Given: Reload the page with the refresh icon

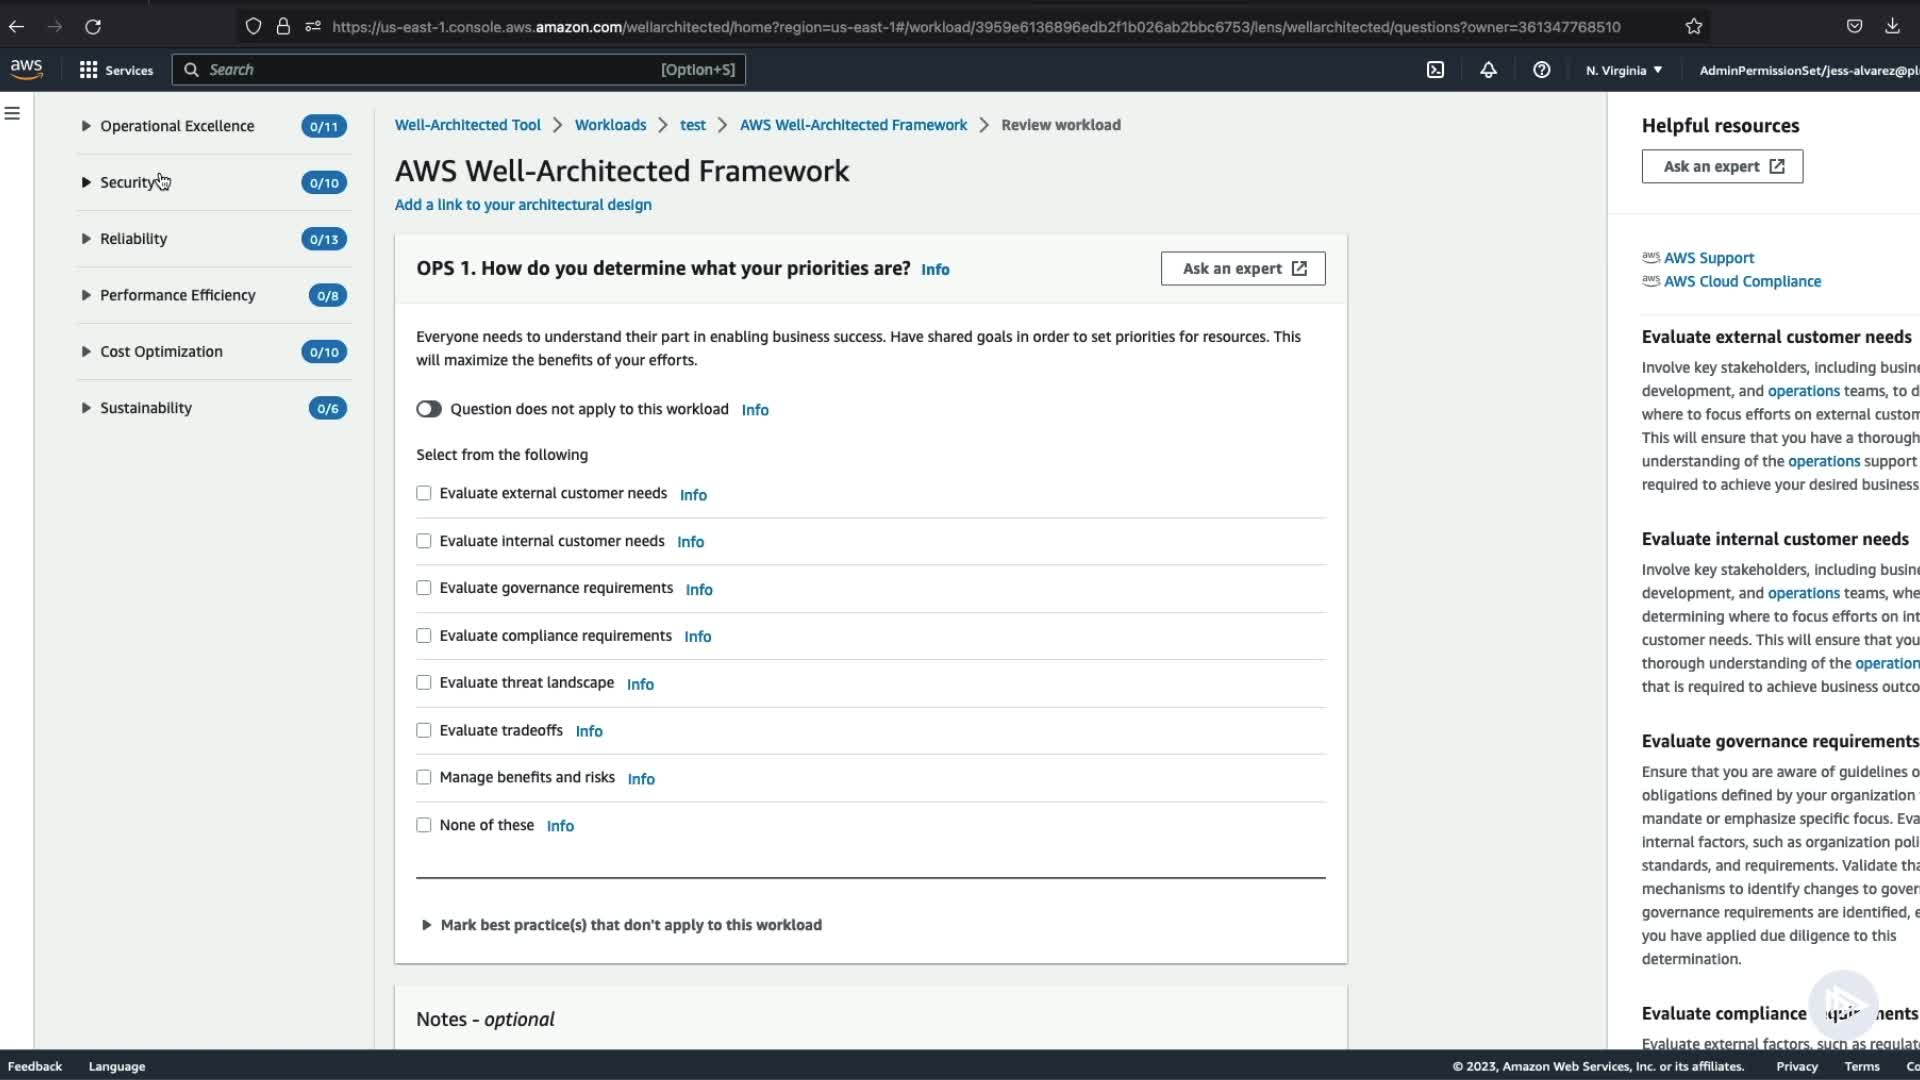Looking at the screenshot, I should coord(93,27).
